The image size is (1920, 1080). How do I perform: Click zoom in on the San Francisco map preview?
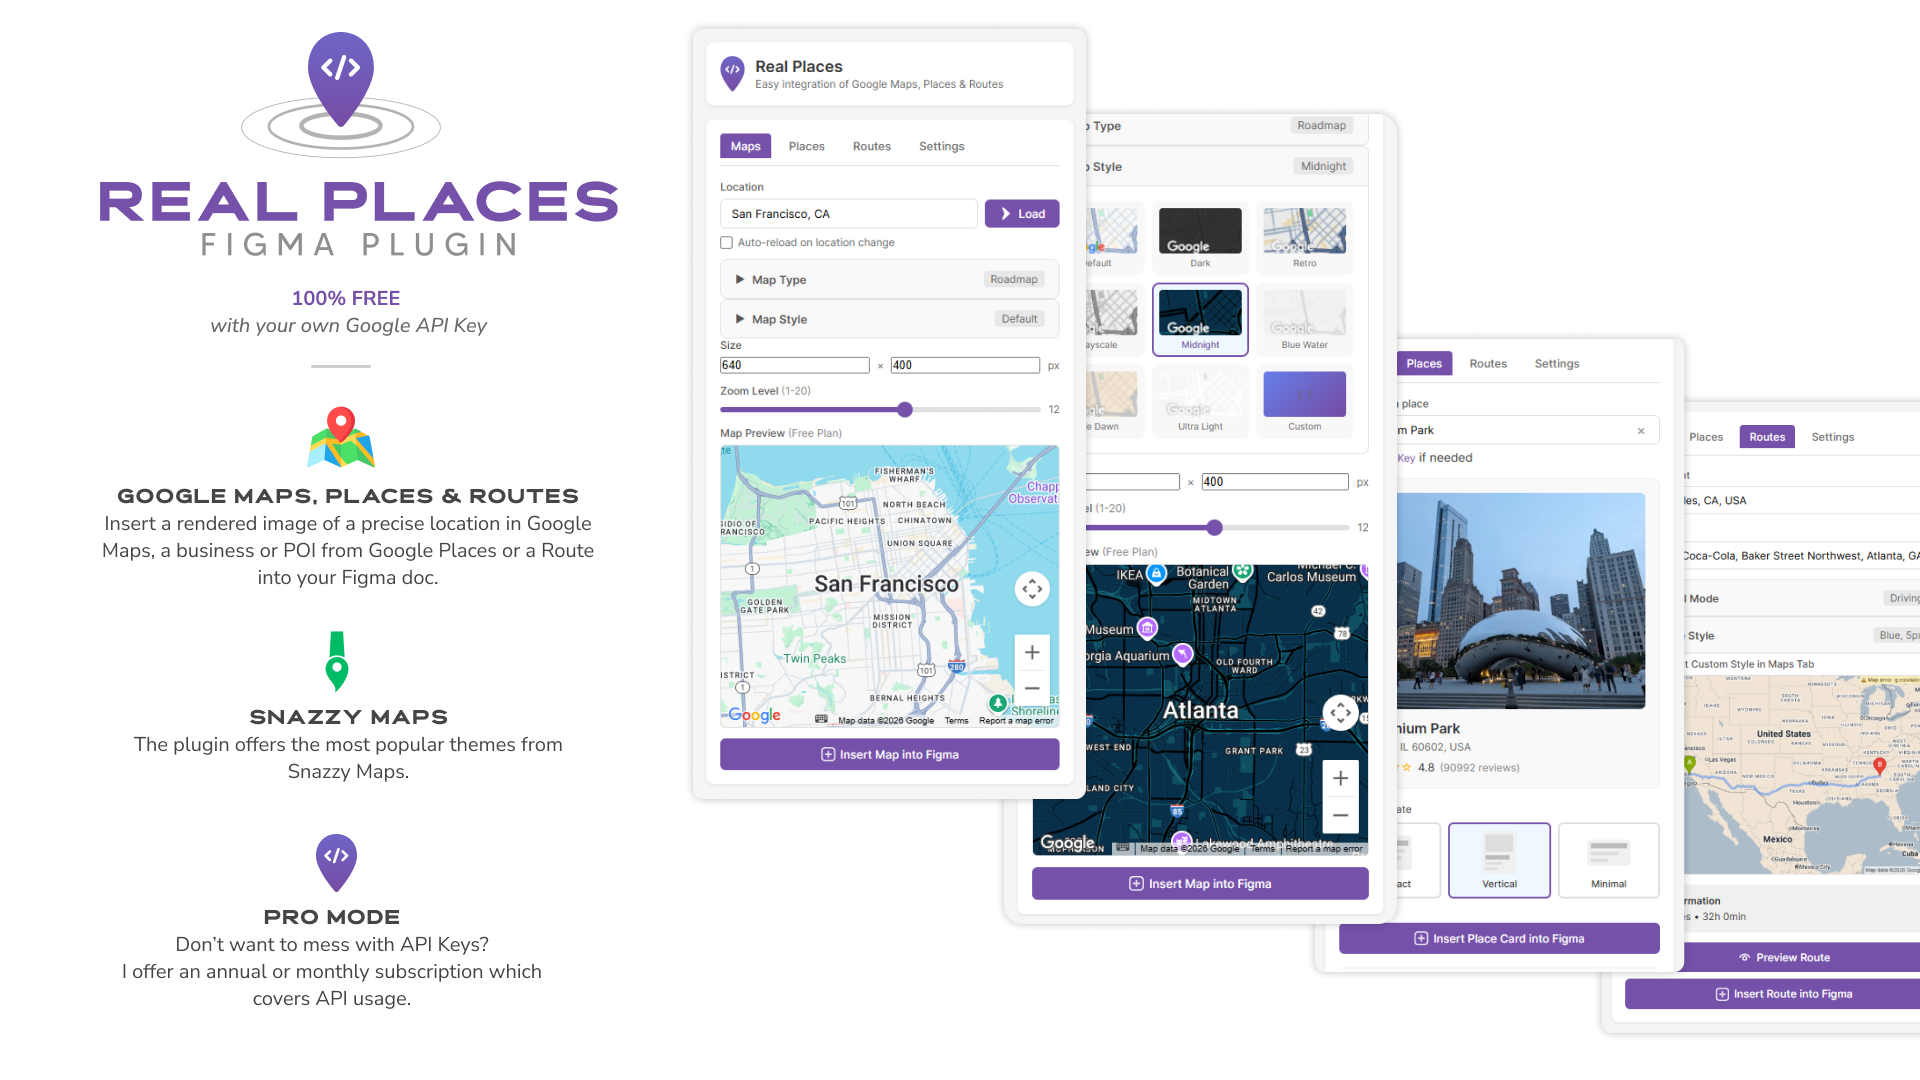coord(1032,651)
